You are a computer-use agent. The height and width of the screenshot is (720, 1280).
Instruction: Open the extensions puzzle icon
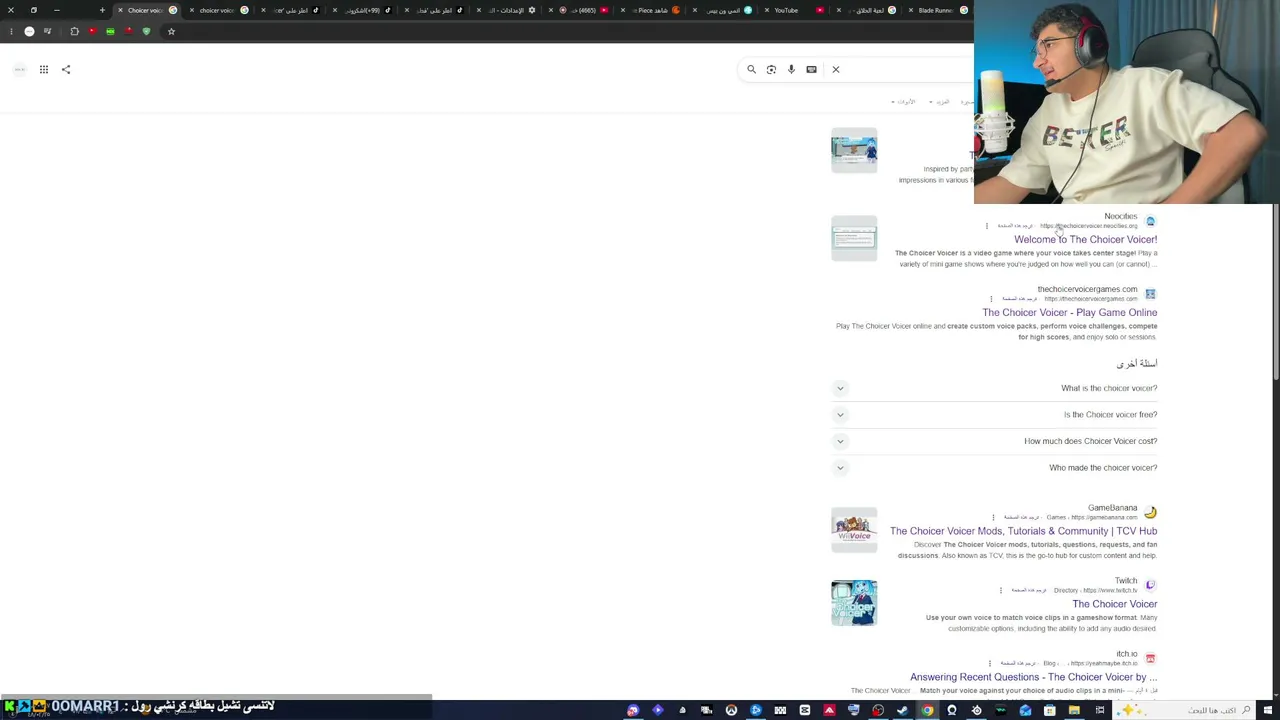click(x=74, y=32)
